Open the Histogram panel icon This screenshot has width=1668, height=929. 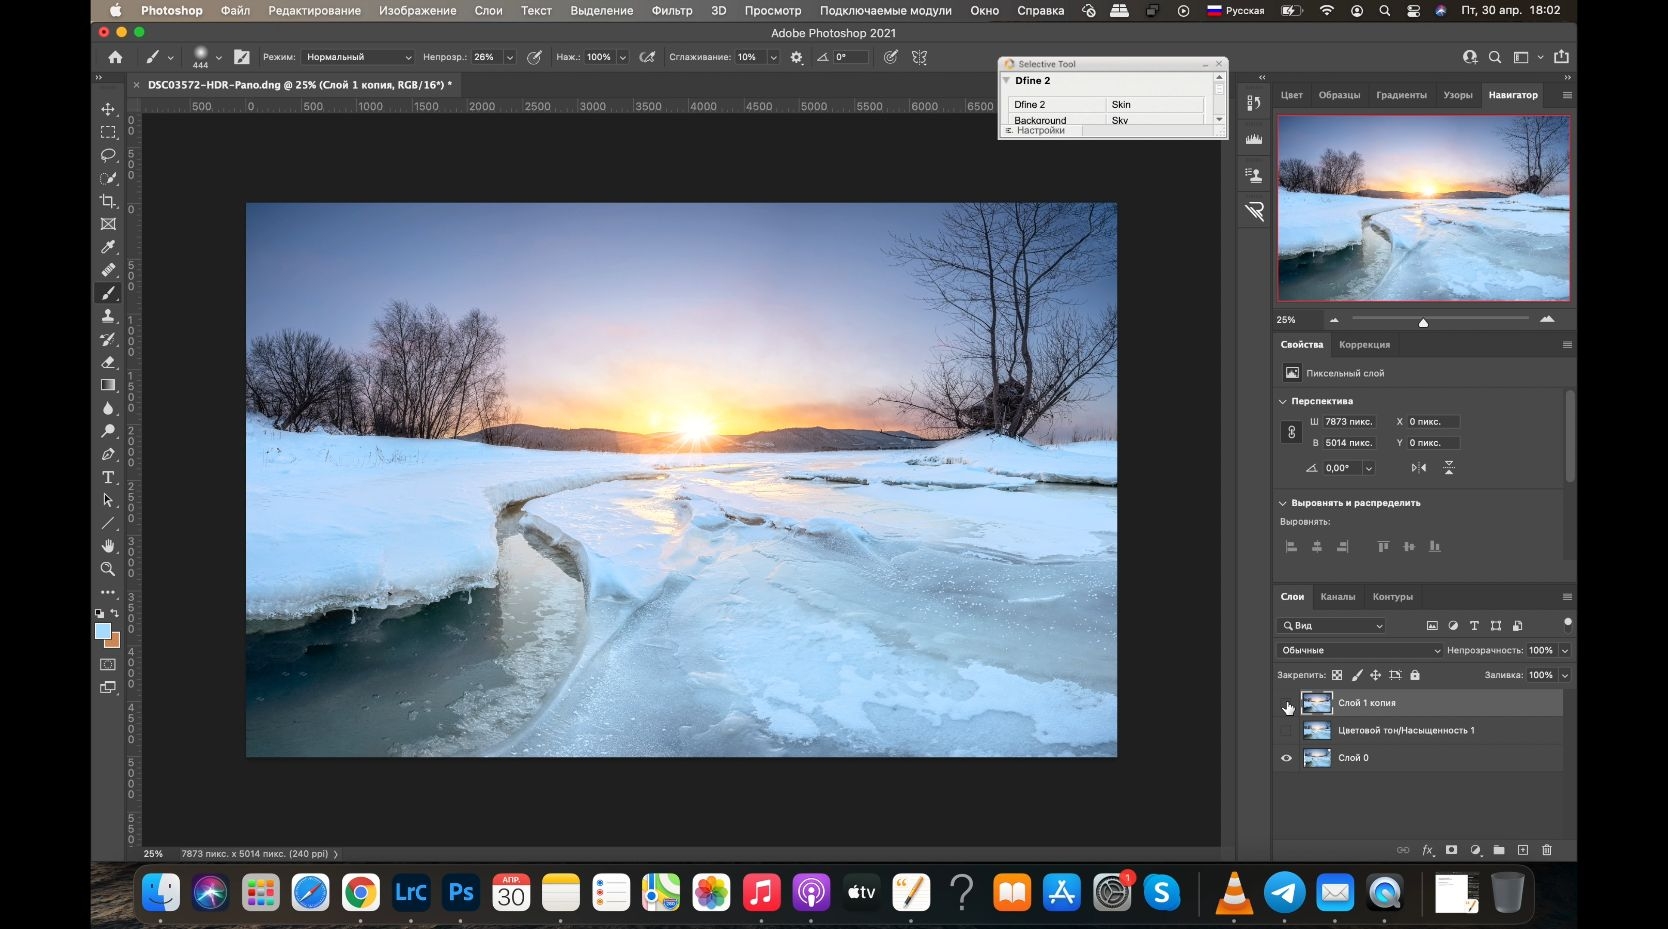(1254, 139)
